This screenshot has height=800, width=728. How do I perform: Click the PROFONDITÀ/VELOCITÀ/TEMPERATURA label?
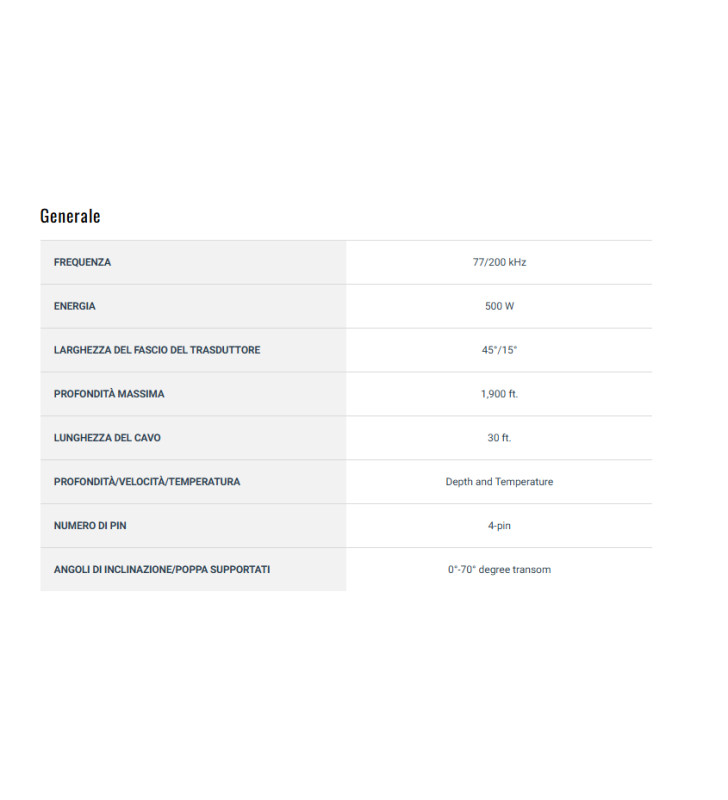click(x=147, y=482)
